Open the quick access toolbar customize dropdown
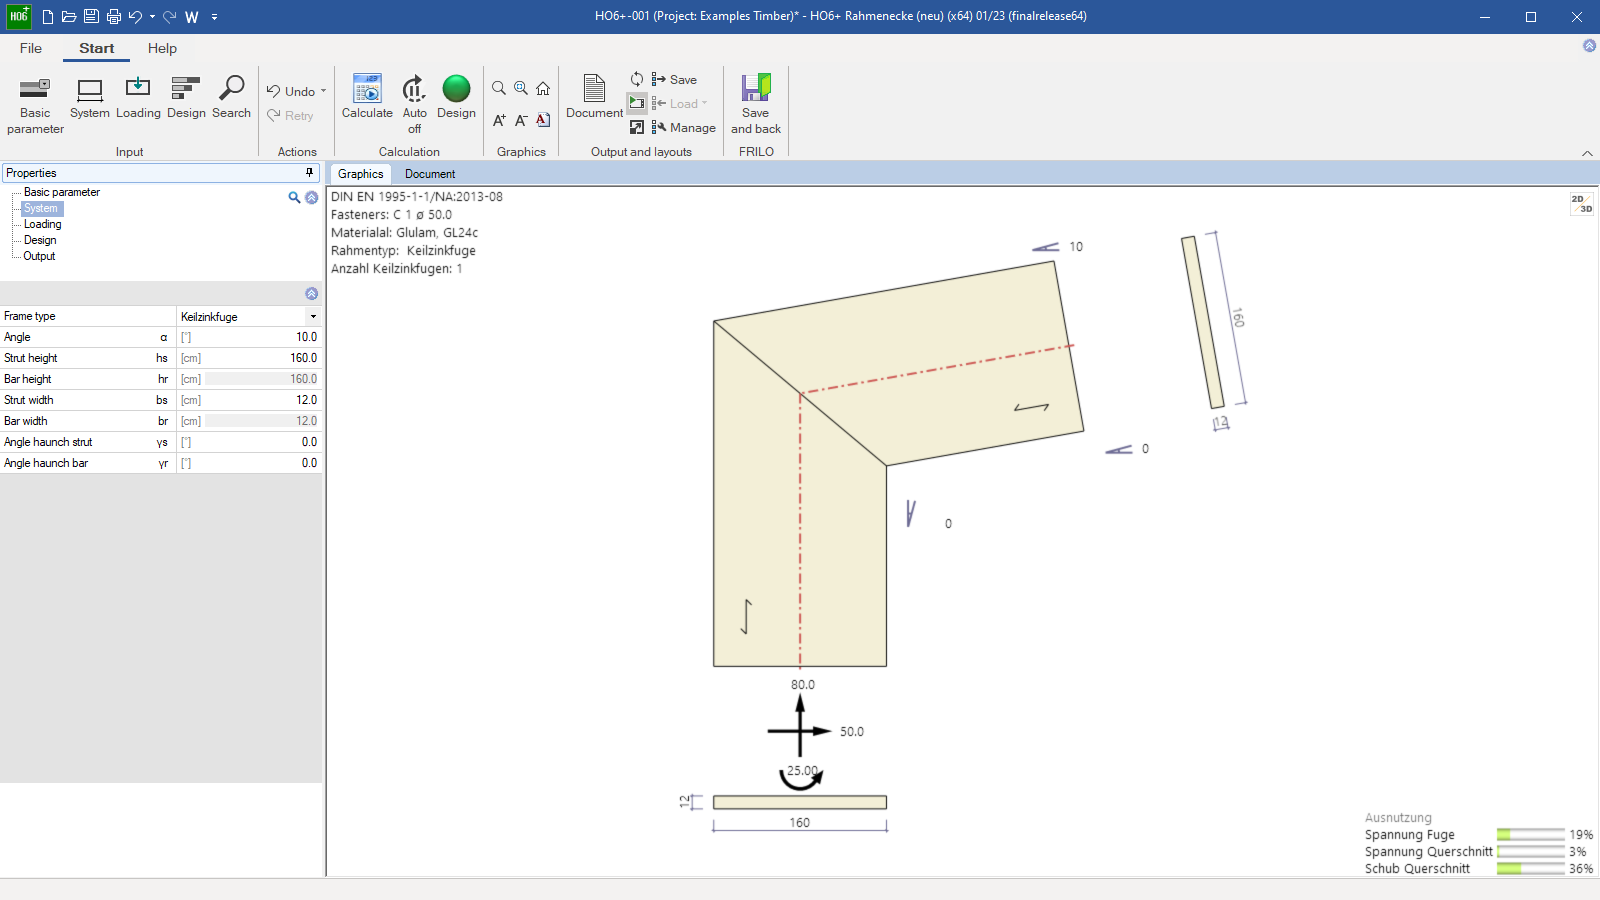This screenshot has height=900, width=1600. (x=214, y=17)
